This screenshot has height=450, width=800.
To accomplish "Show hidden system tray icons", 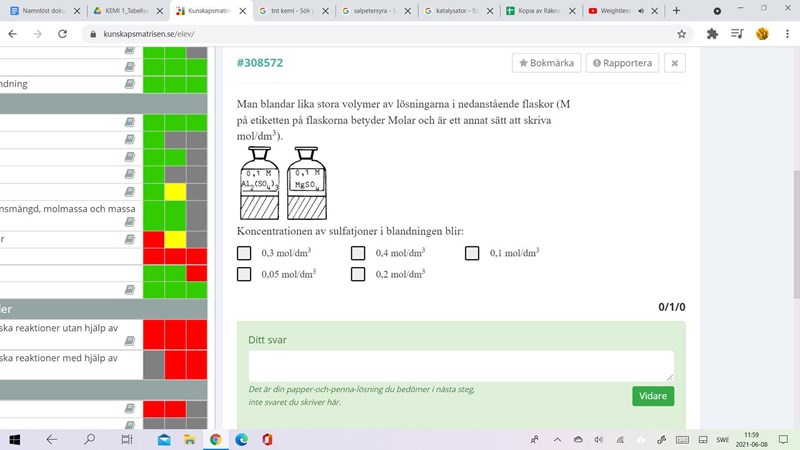I will [556, 439].
